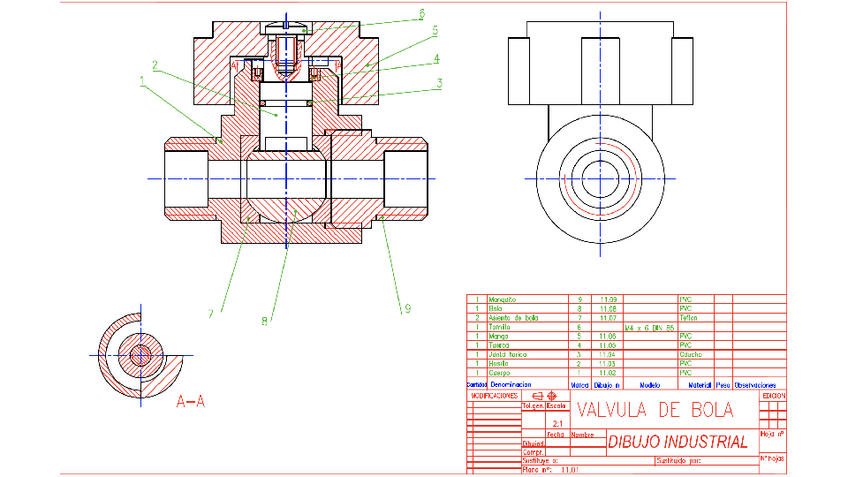Click the first-angle projection symbol in title block
The image size is (848, 477).
coord(536,395)
